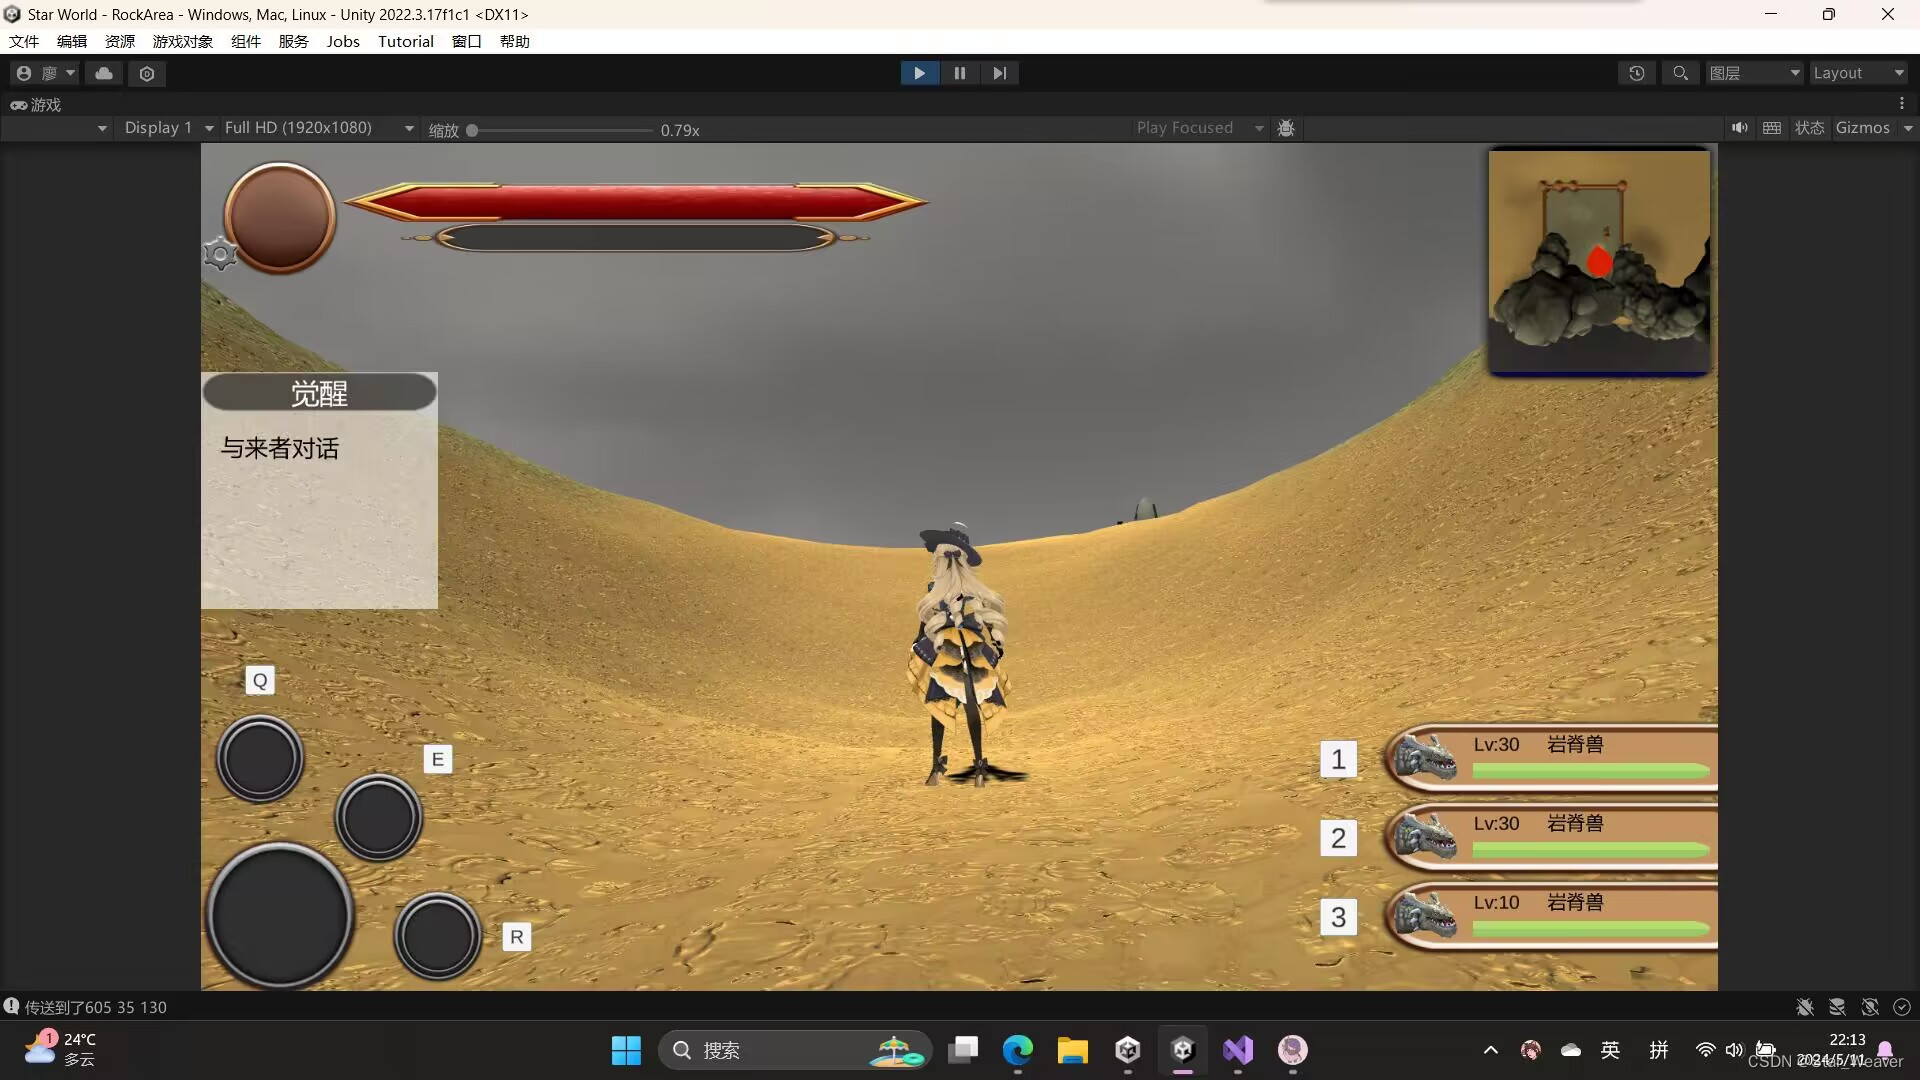This screenshot has height=1080, width=1920.
Task: Open the Unity Cloud services icon
Action: pyautogui.click(x=104, y=73)
